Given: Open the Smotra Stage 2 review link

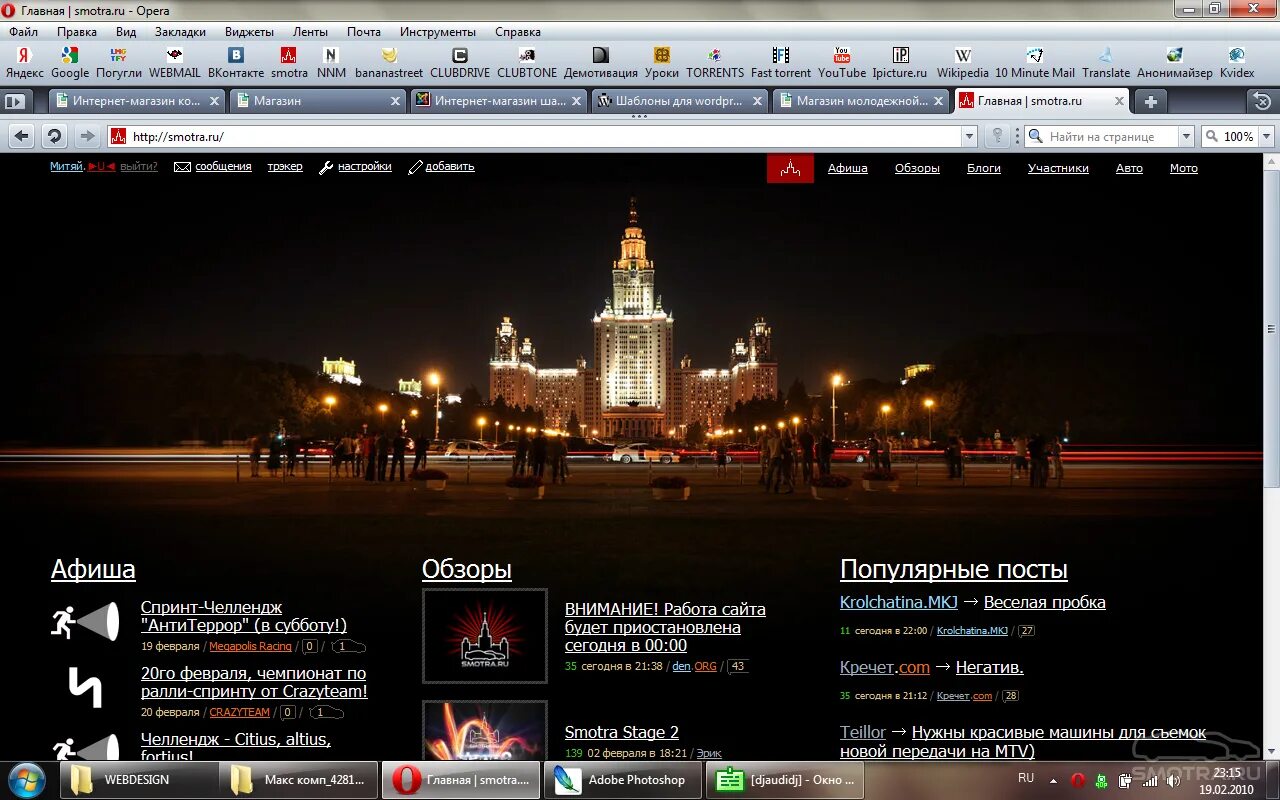Looking at the screenshot, I should tap(622, 732).
